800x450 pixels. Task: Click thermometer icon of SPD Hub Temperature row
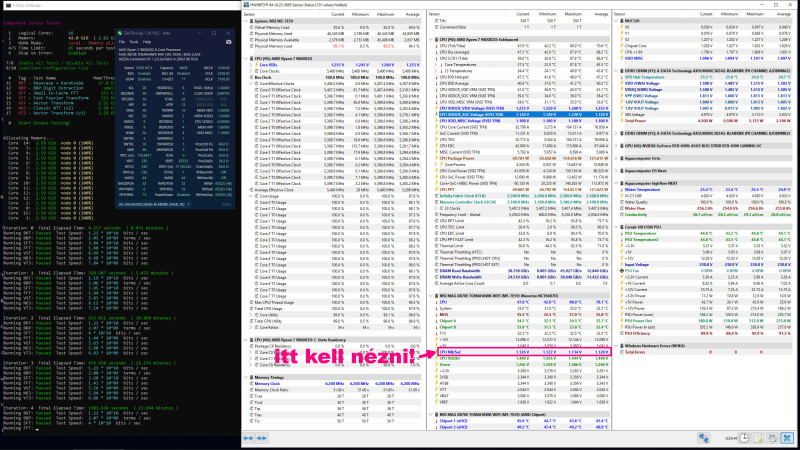click(622, 77)
